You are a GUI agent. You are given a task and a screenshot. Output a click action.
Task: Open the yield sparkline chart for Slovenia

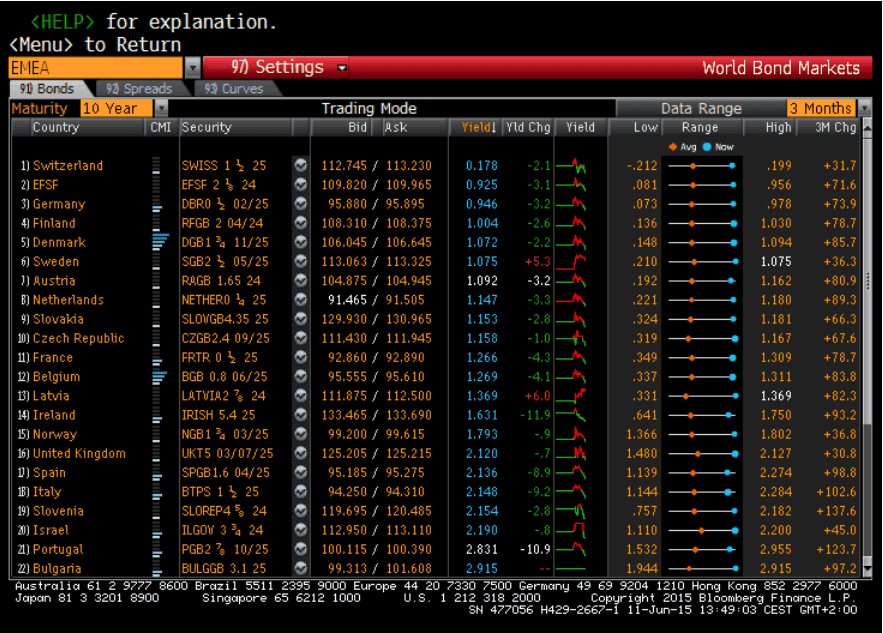click(571, 511)
